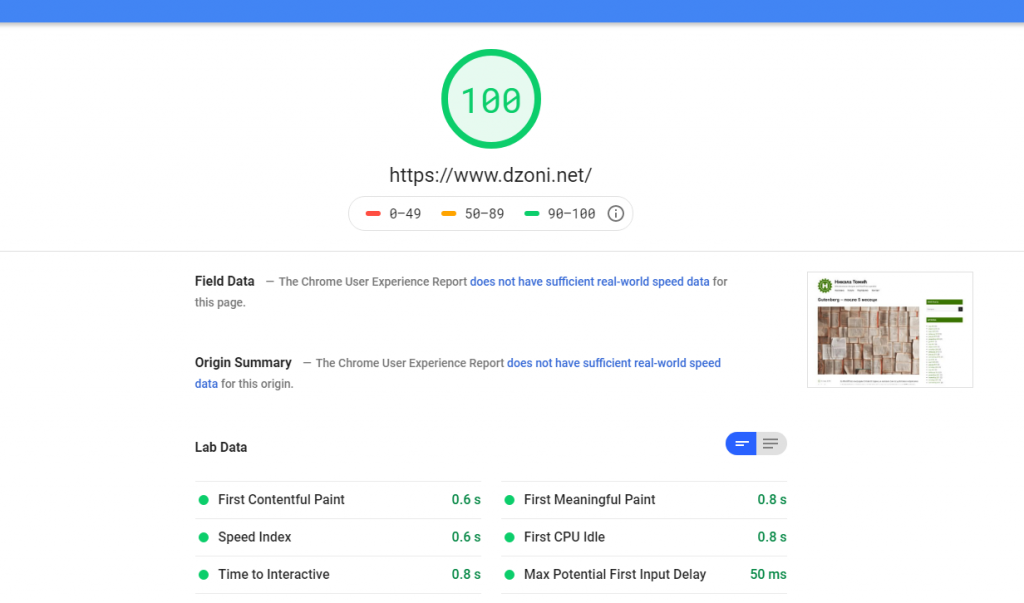Screen dimensions: 1024x603
Task: Click the green dot beside Time to Interactive
Action: point(204,575)
